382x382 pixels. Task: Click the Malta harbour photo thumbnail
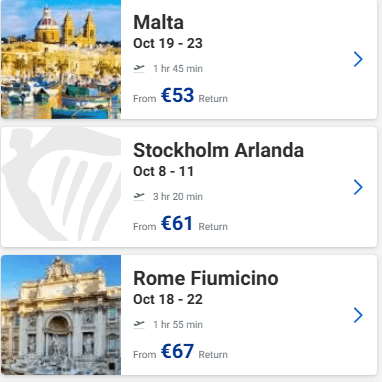(61, 59)
